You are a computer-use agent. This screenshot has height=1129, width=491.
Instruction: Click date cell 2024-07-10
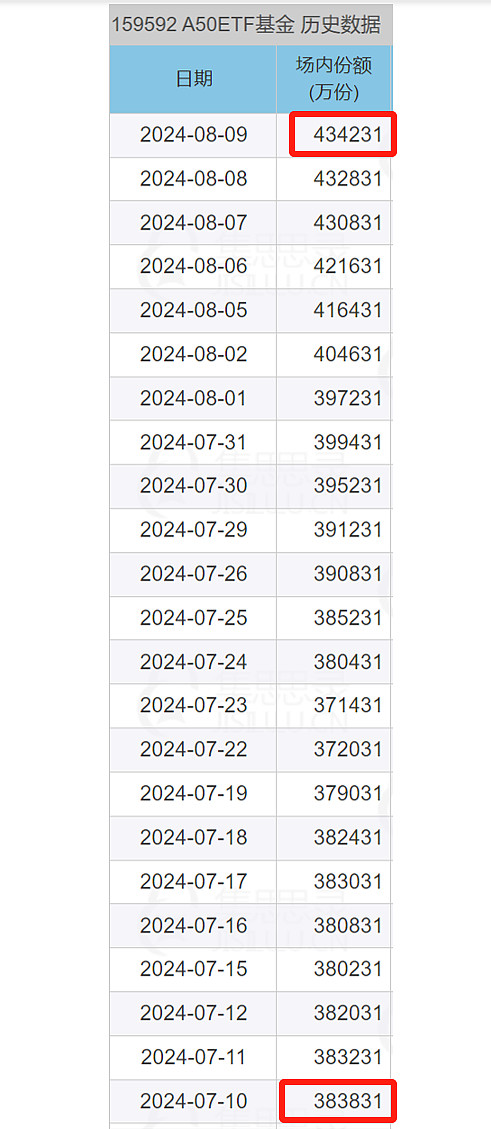click(193, 1101)
